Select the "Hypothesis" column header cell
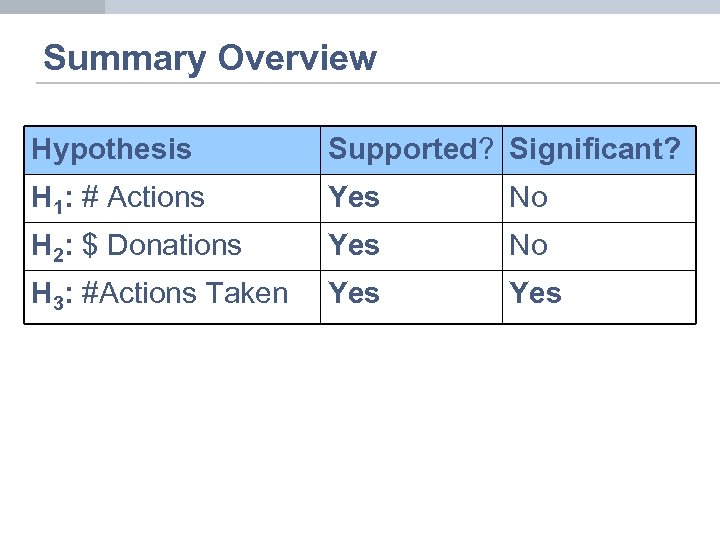Viewport: 720px width, 540px height. pos(111,150)
